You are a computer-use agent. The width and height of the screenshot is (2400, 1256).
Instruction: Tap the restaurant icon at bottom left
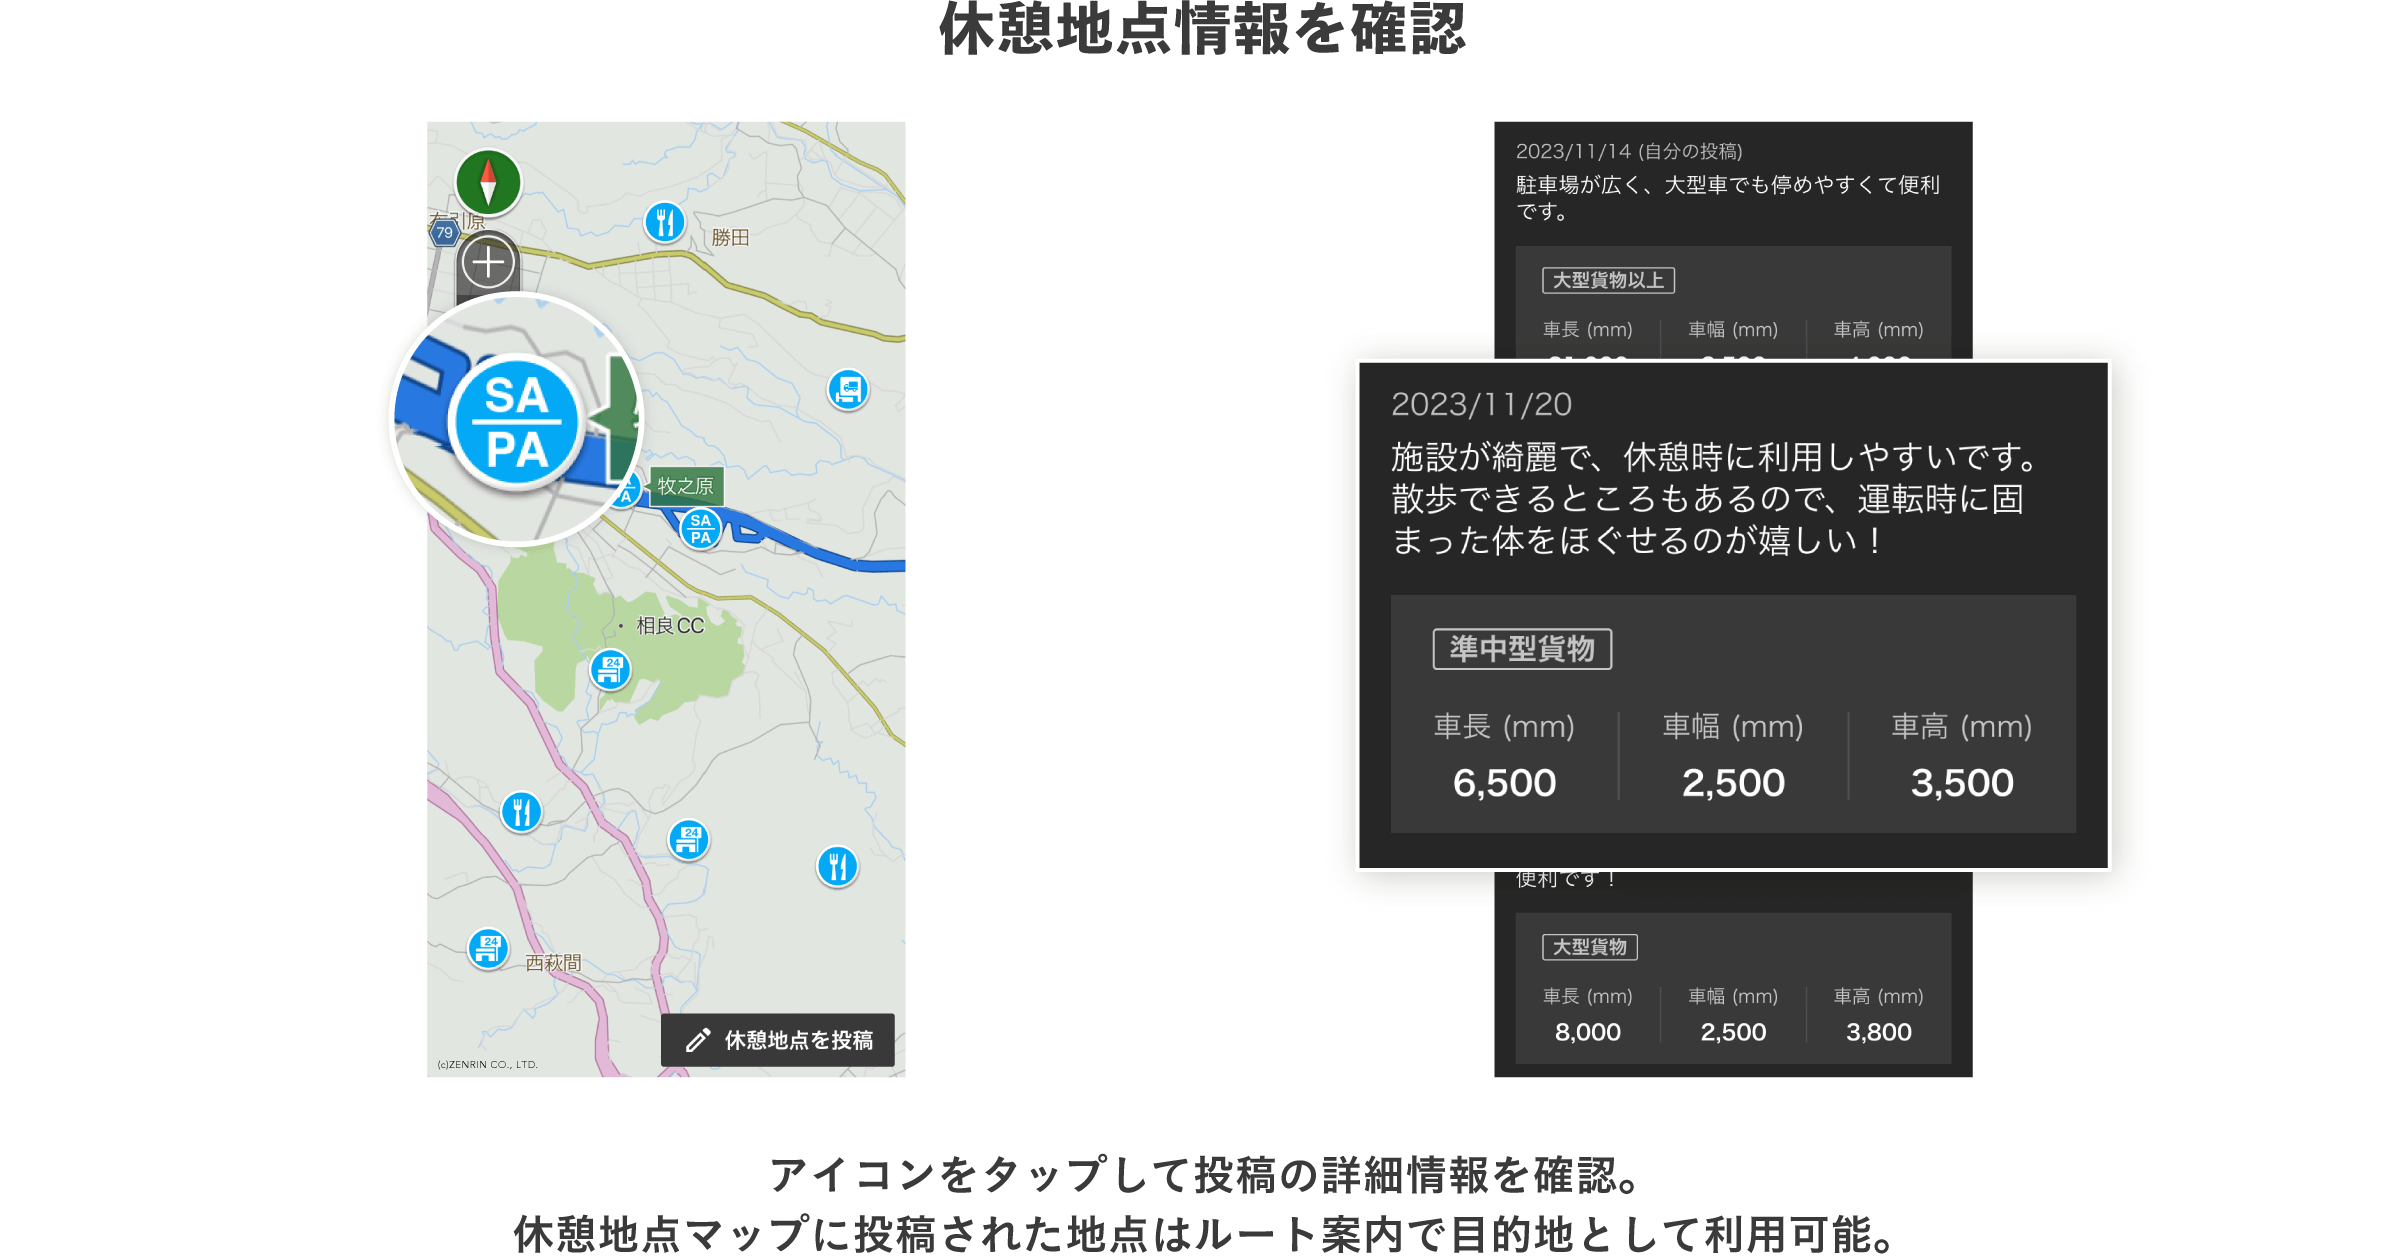pos(521,811)
